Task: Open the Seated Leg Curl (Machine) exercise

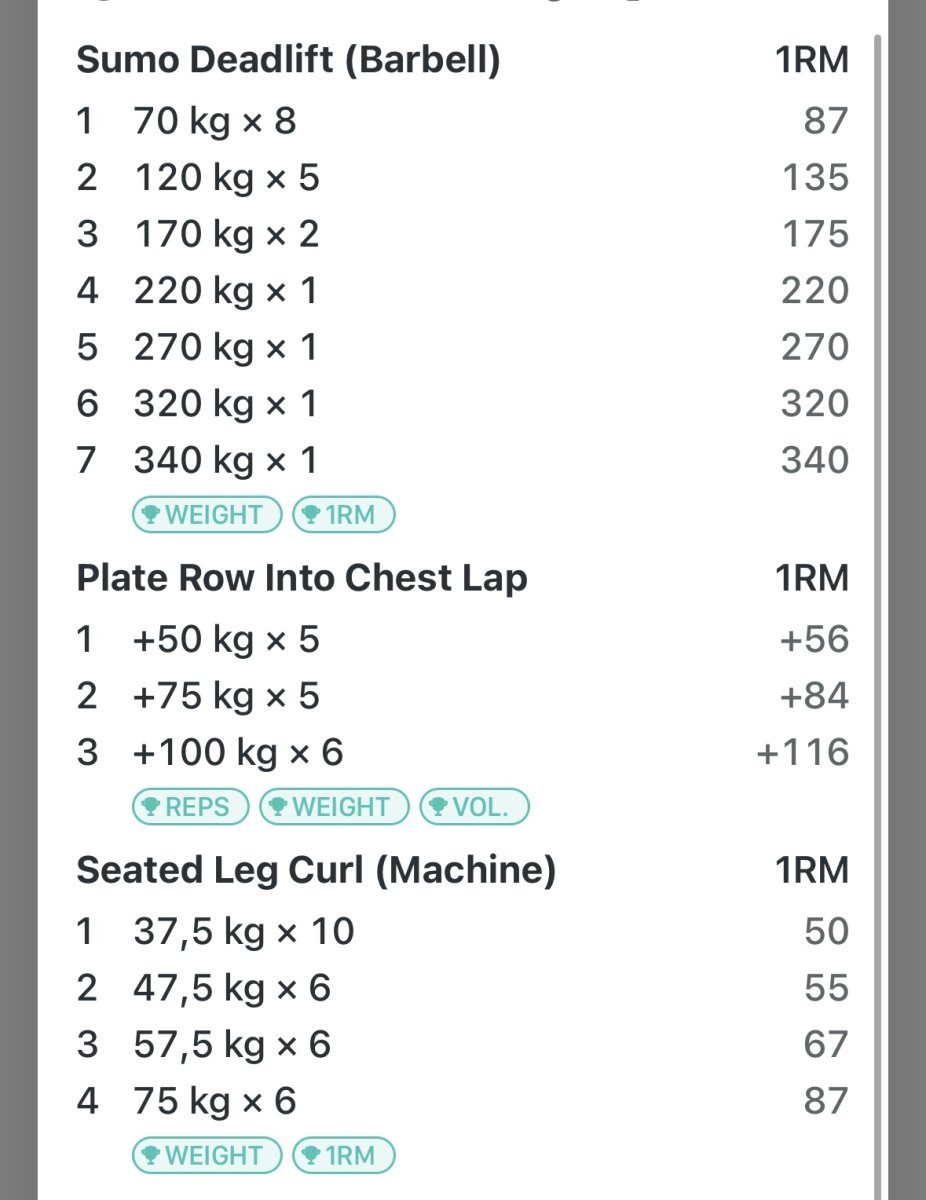Action: point(316,871)
